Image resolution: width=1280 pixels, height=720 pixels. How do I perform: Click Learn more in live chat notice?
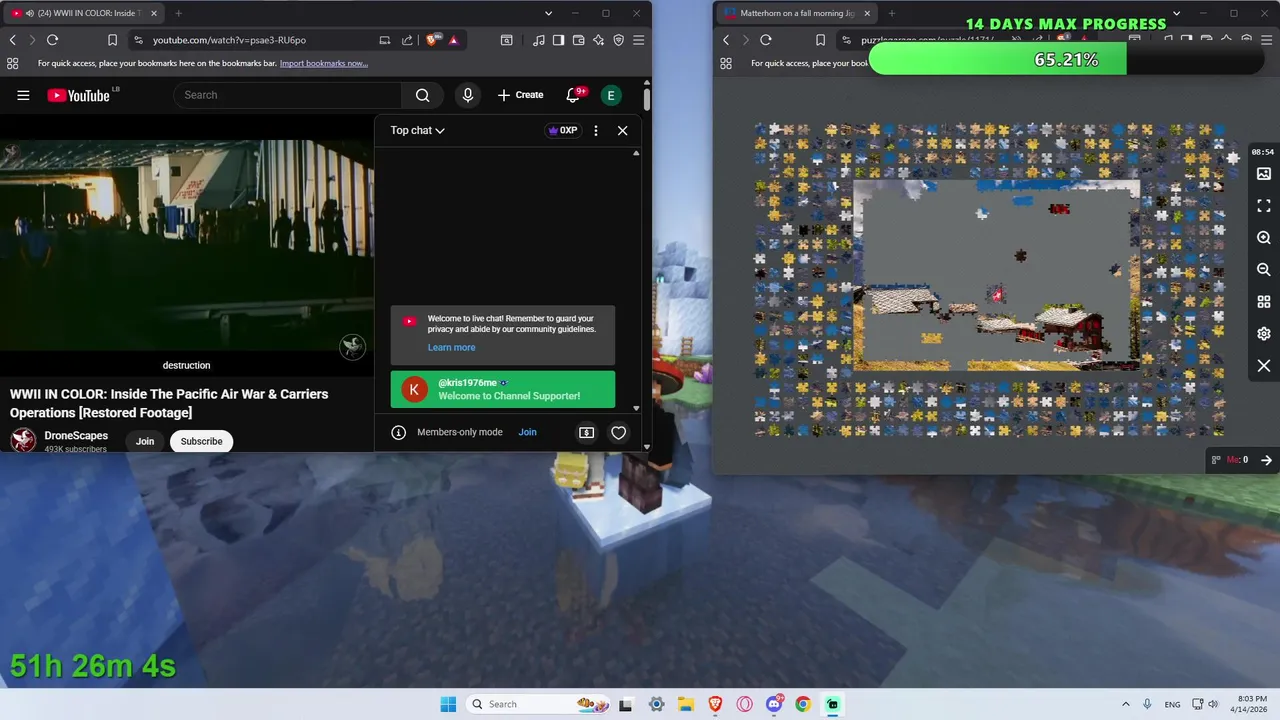[451, 347]
